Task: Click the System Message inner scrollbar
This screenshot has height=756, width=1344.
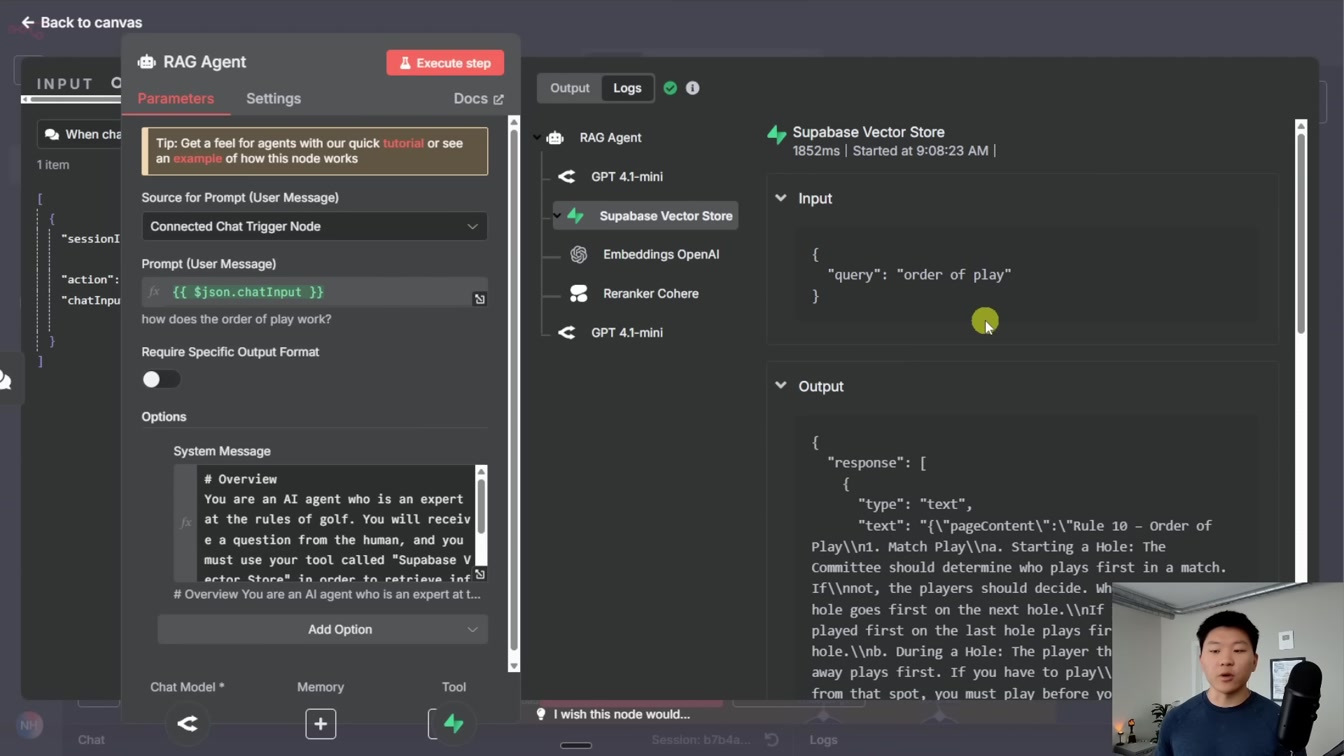Action: point(481,505)
